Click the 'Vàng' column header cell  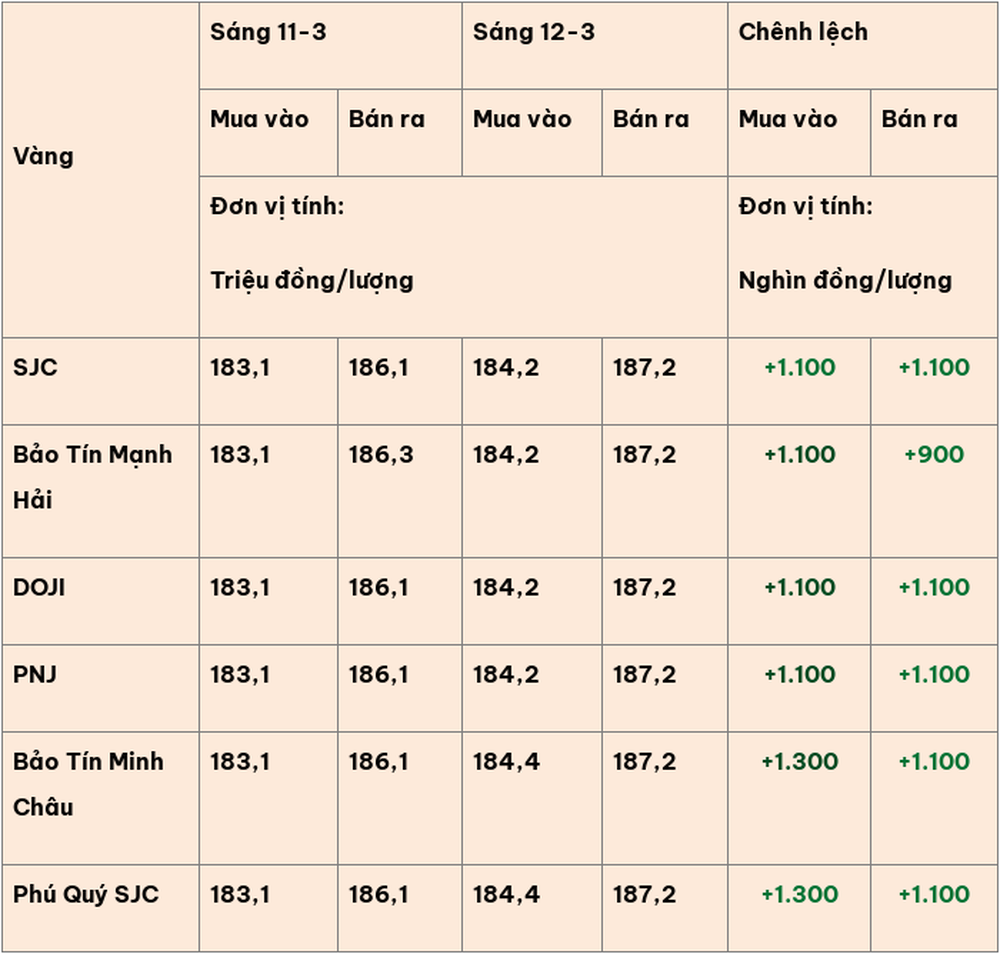pyautogui.click(x=43, y=156)
